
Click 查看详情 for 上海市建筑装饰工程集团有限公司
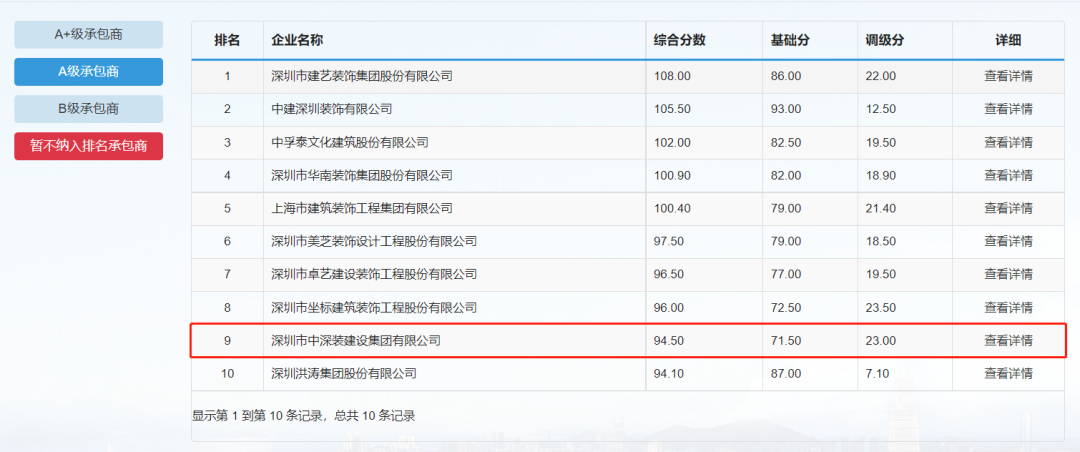click(x=1008, y=208)
